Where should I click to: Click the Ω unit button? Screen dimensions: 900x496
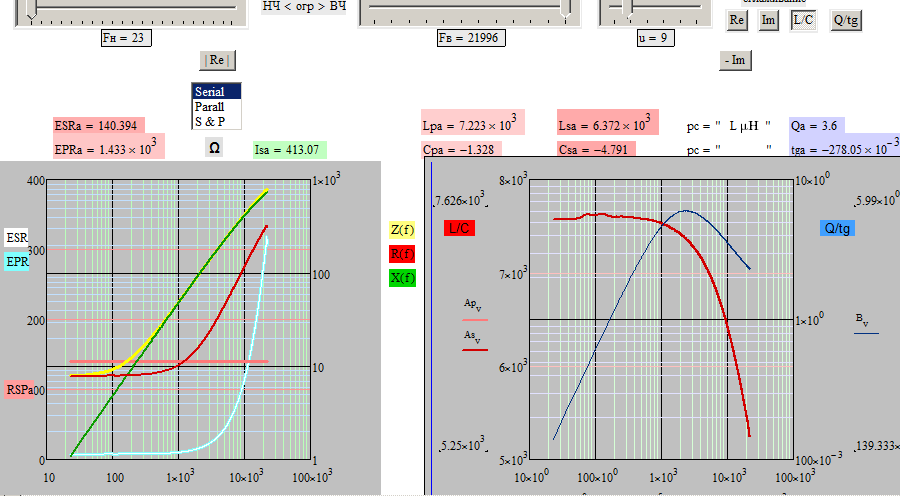click(x=214, y=148)
